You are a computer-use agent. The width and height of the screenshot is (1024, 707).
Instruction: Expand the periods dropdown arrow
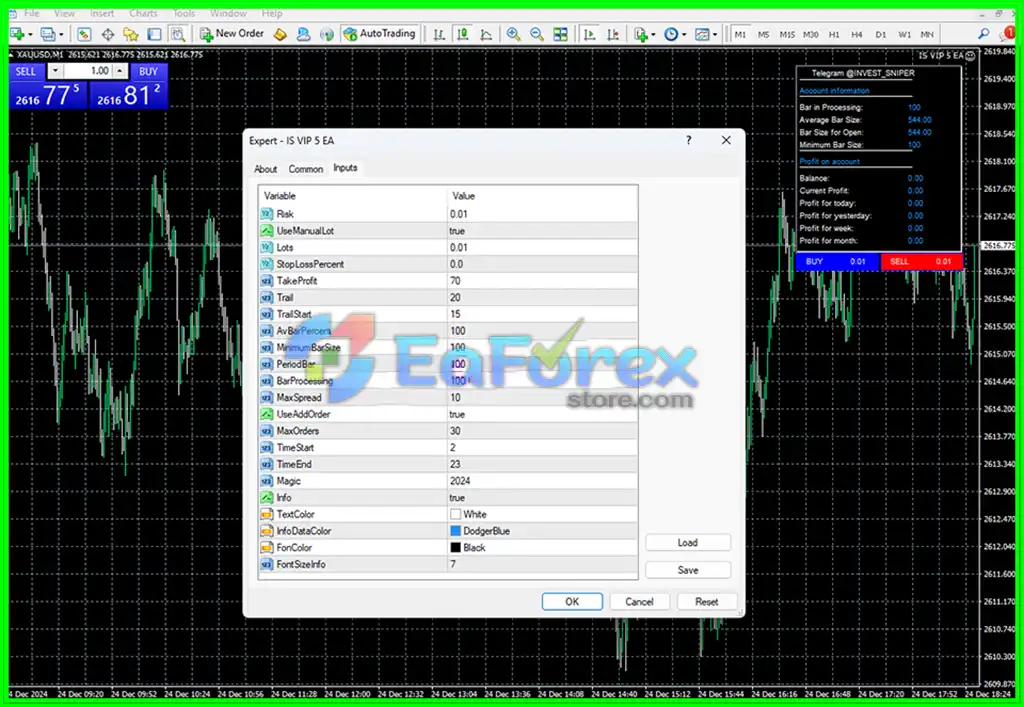tap(684, 35)
